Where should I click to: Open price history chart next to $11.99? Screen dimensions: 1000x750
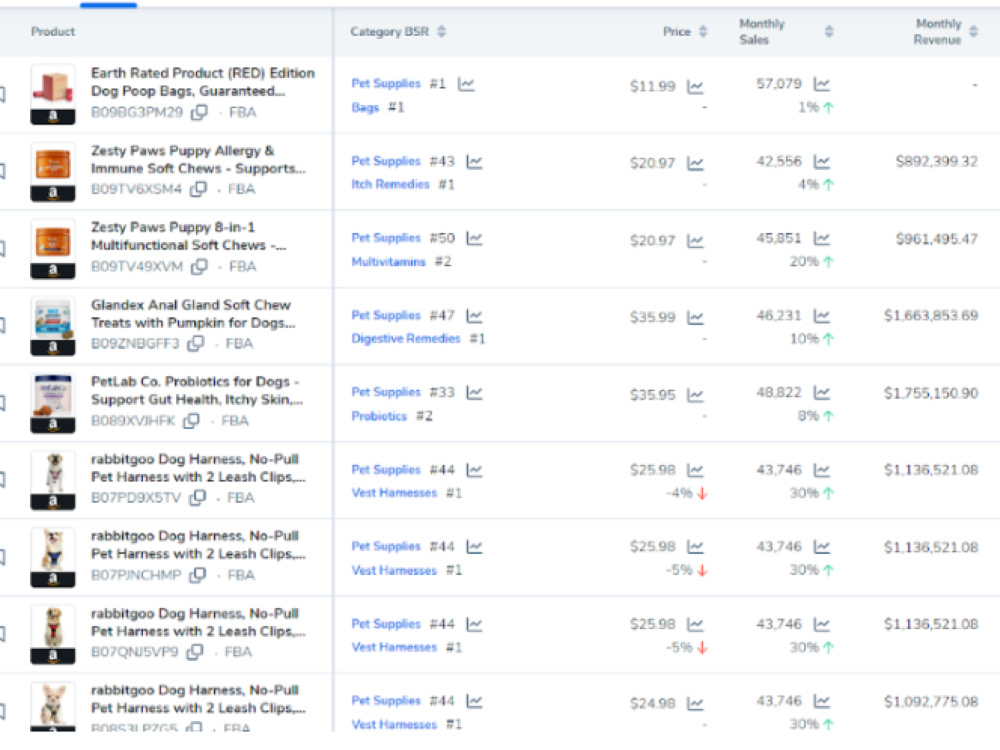[x=695, y=86]
